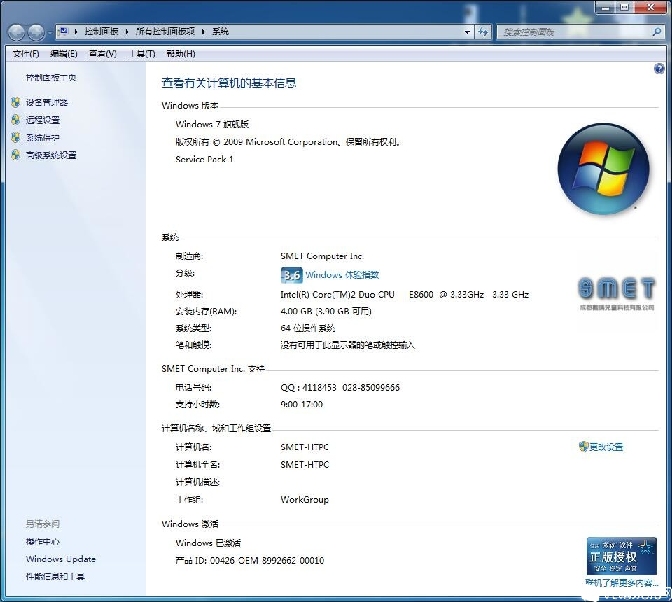Click the 查看有关计算机的基本信息 heading
Screen dimensions: 672x602
[x=228, y=83]
